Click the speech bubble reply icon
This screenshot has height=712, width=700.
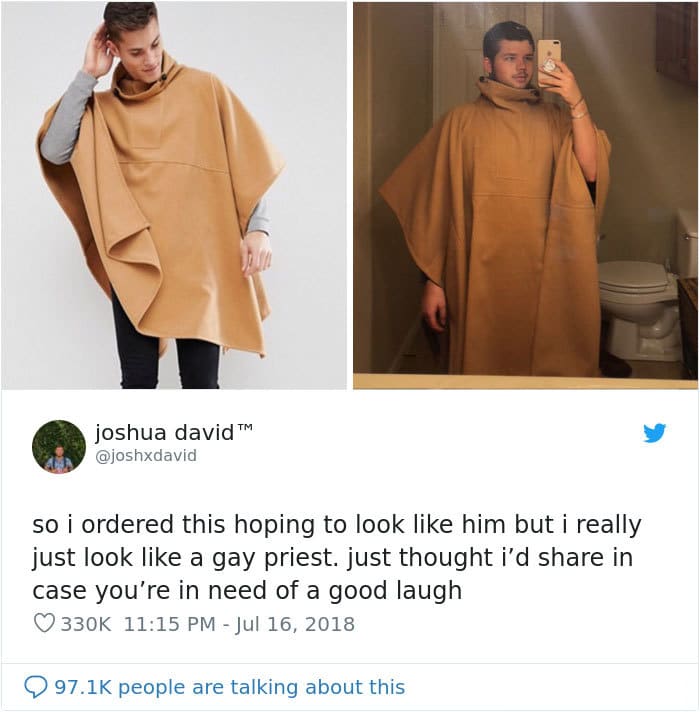click(x=35, y=687)
